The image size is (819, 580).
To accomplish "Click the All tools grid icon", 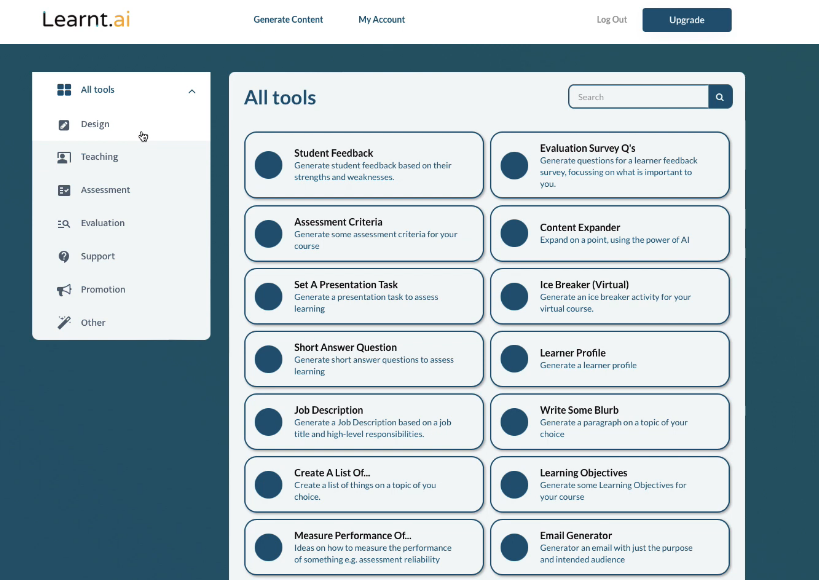I will click(x=64, y=90).
